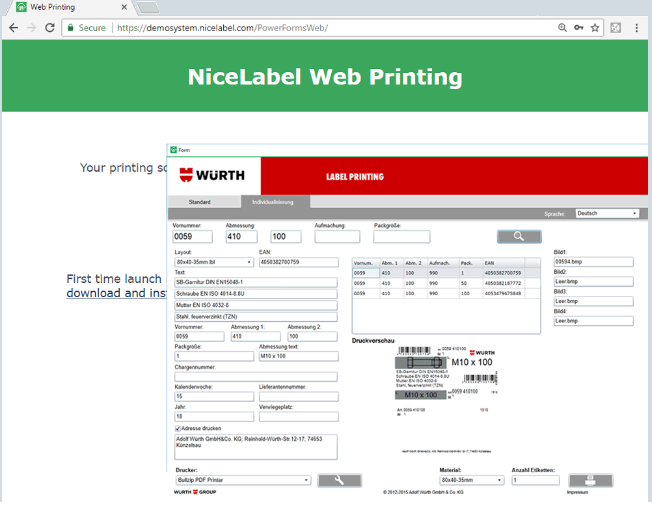
Task: Open a new browser tab
Action: (148, 7)
